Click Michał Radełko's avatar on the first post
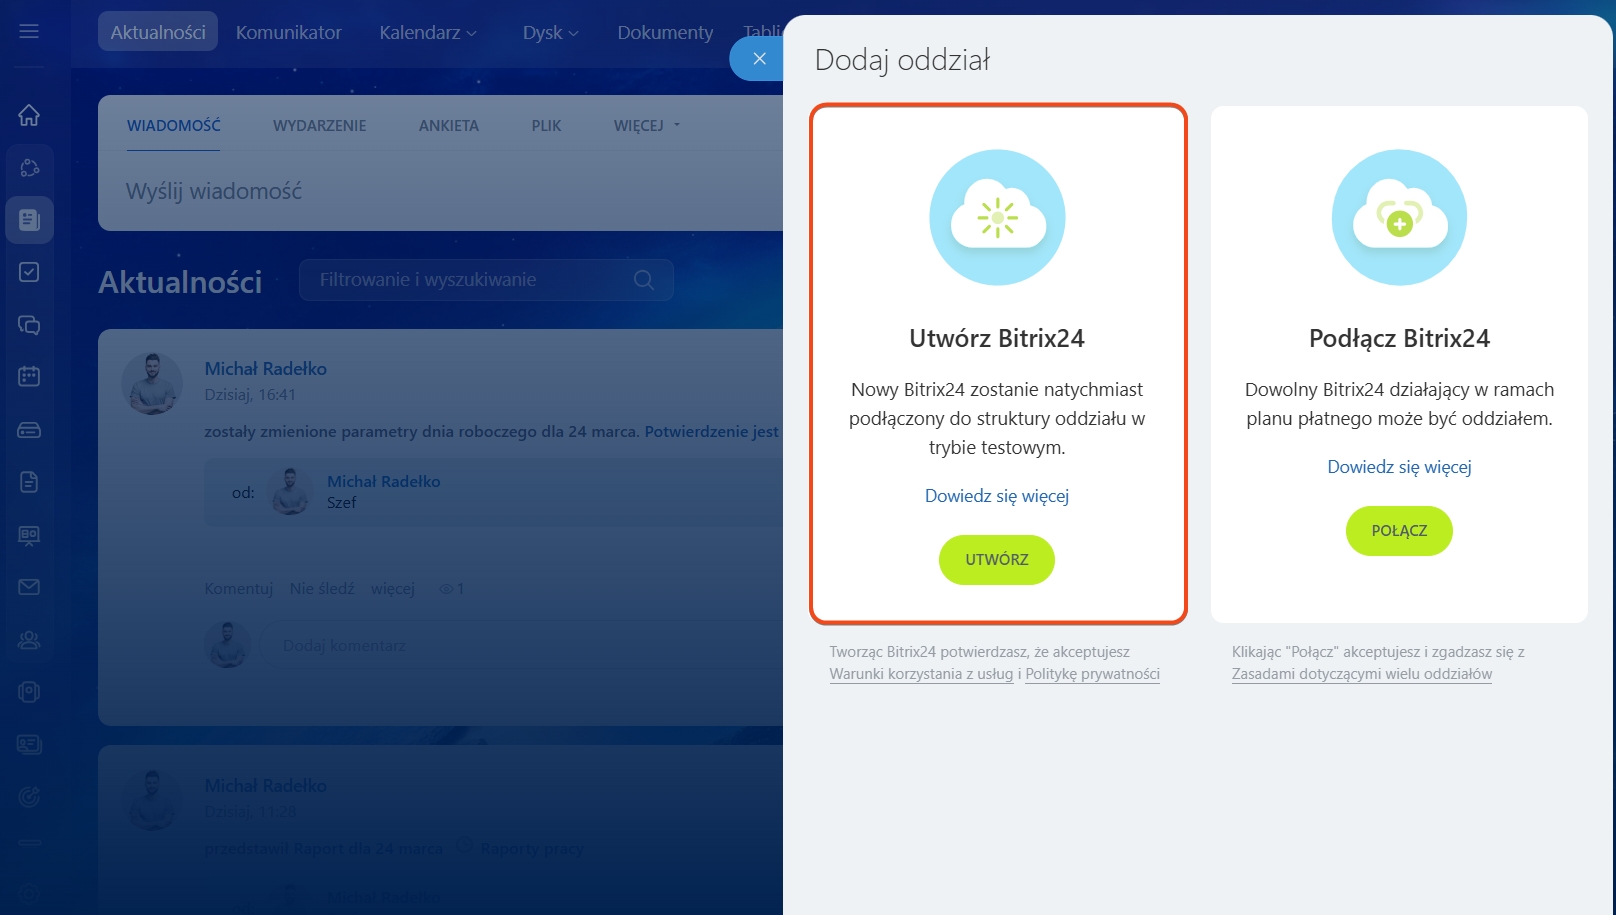Image resolution: width=1616 pixels, height=915 pixels. (152, 383)
